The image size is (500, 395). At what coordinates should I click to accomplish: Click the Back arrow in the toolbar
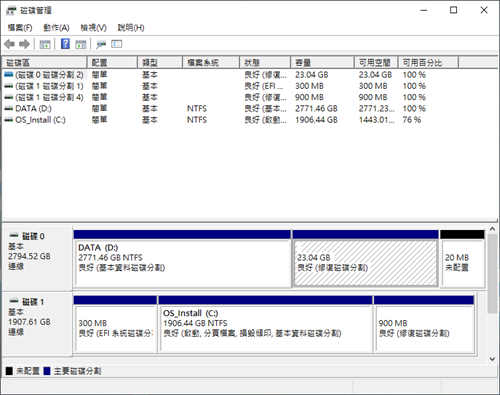10,44
